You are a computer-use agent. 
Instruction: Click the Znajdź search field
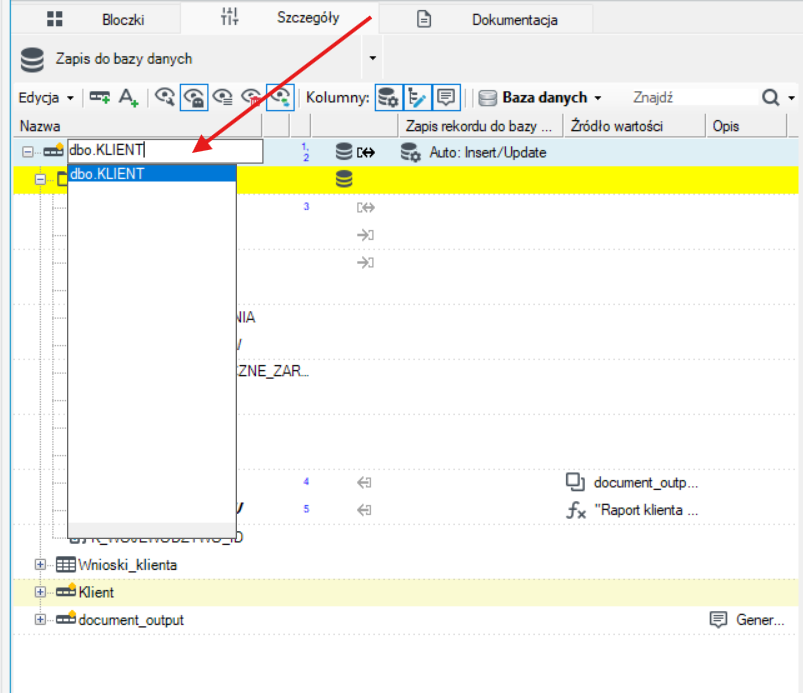tap(693, 97)
